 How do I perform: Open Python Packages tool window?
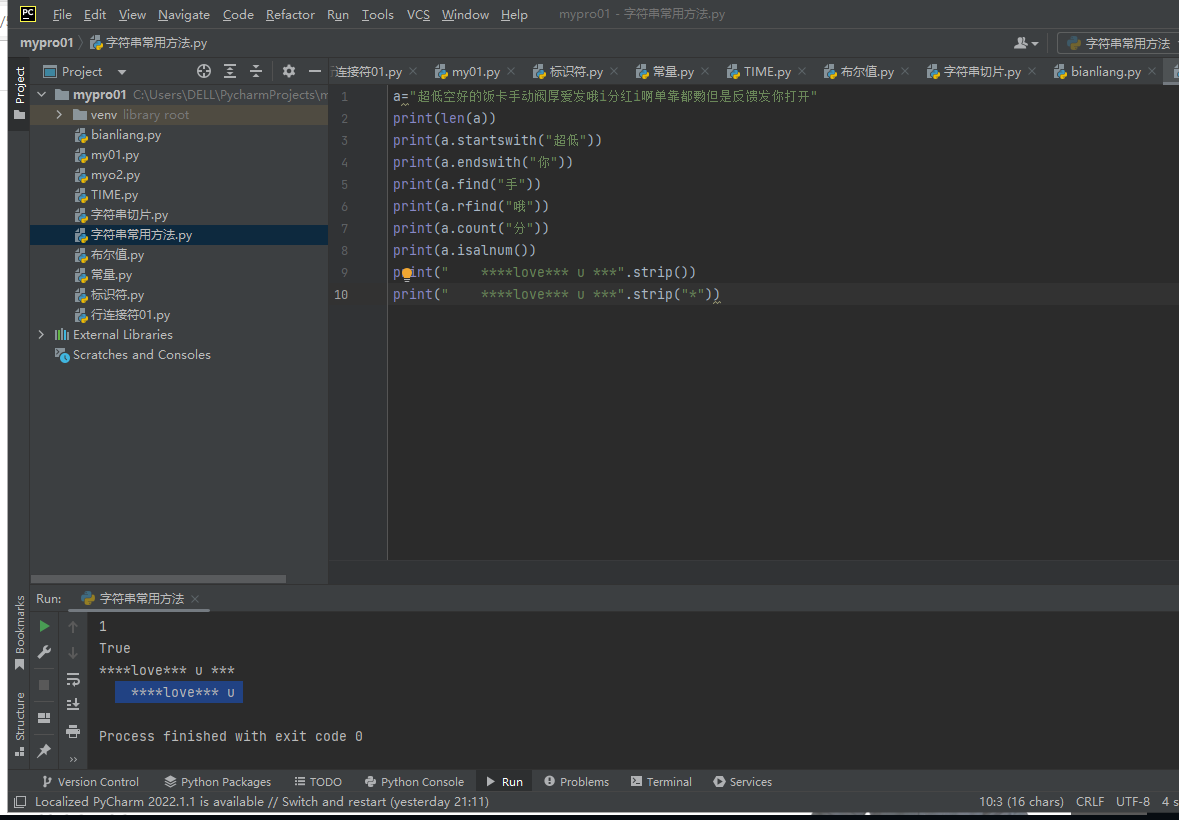pos(218,782)
